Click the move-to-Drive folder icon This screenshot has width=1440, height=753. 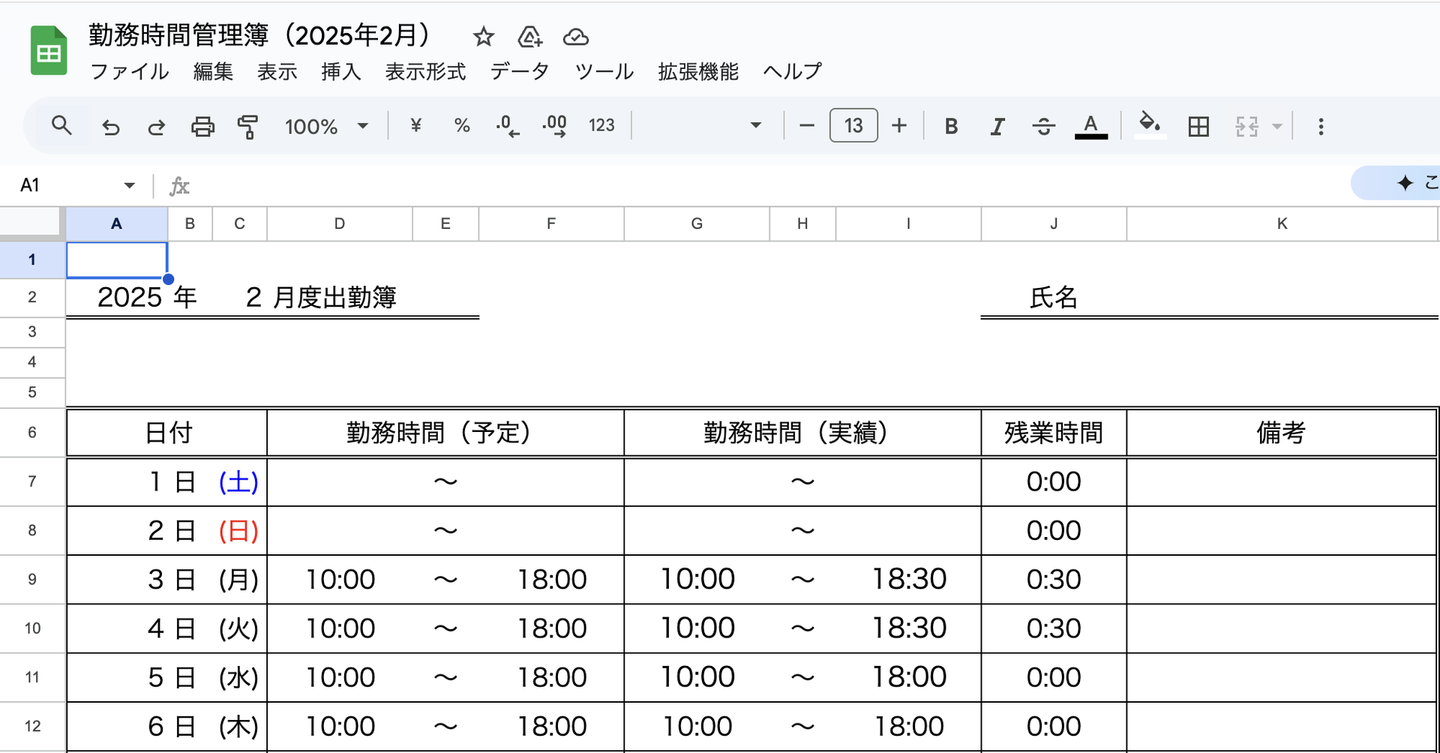(530, 37)
